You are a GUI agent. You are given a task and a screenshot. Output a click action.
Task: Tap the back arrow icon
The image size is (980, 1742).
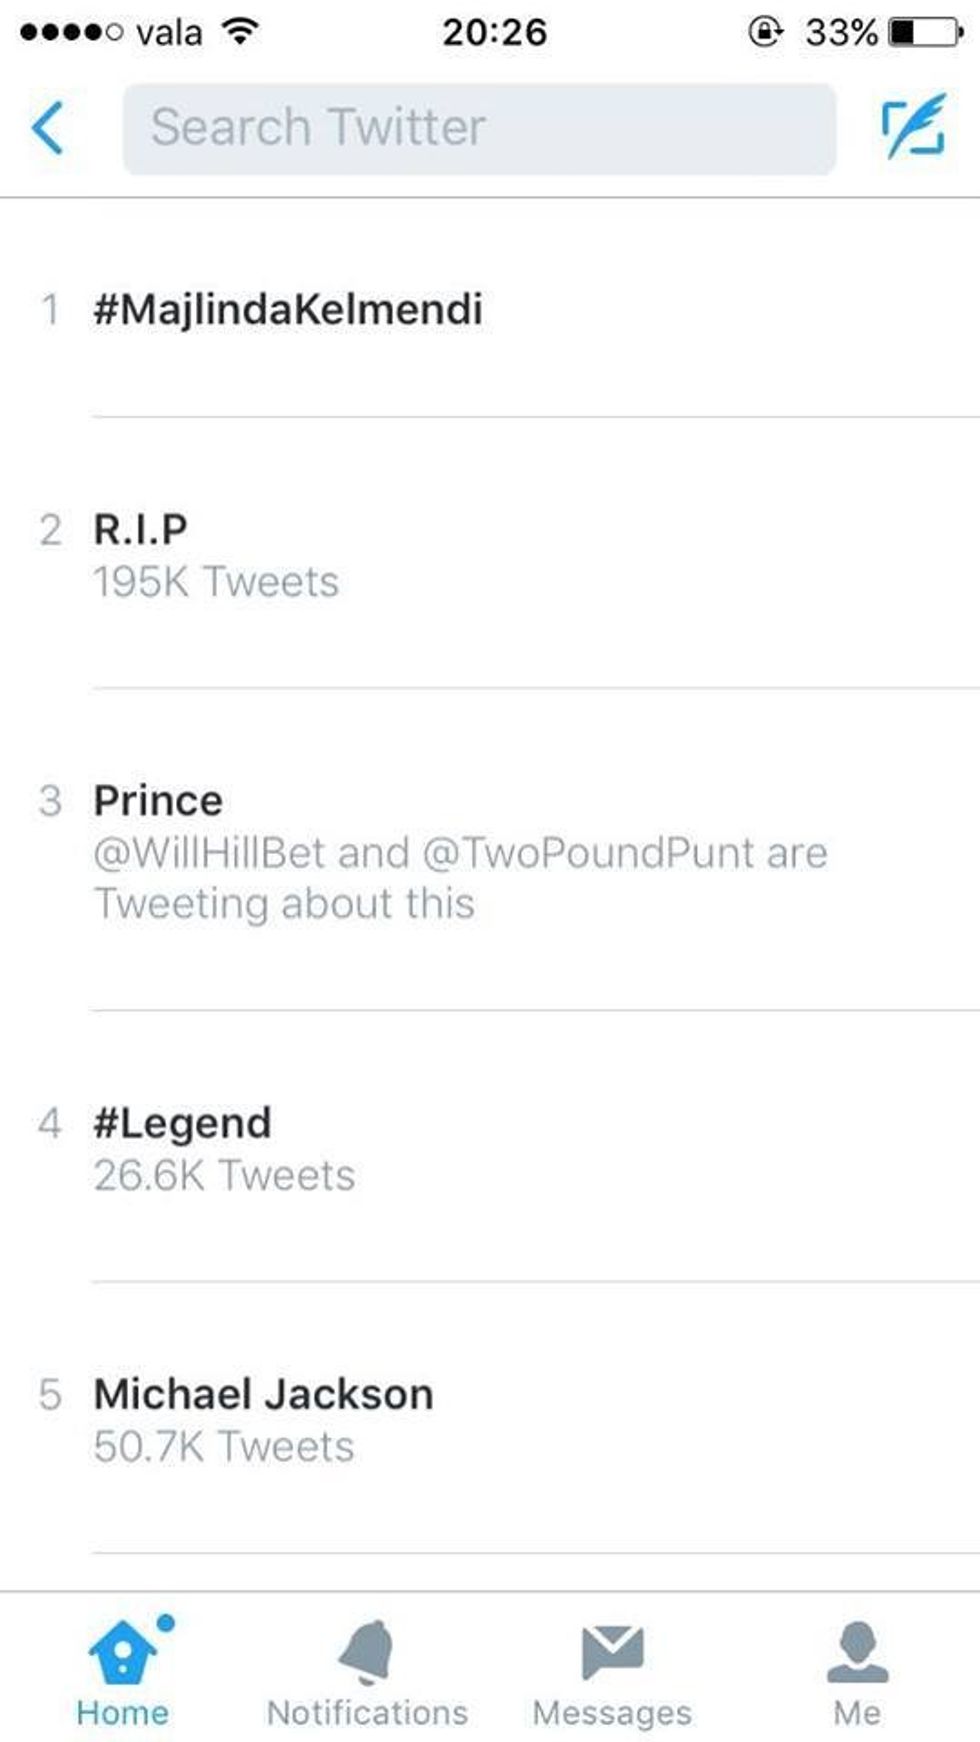[x=48, y=128]
